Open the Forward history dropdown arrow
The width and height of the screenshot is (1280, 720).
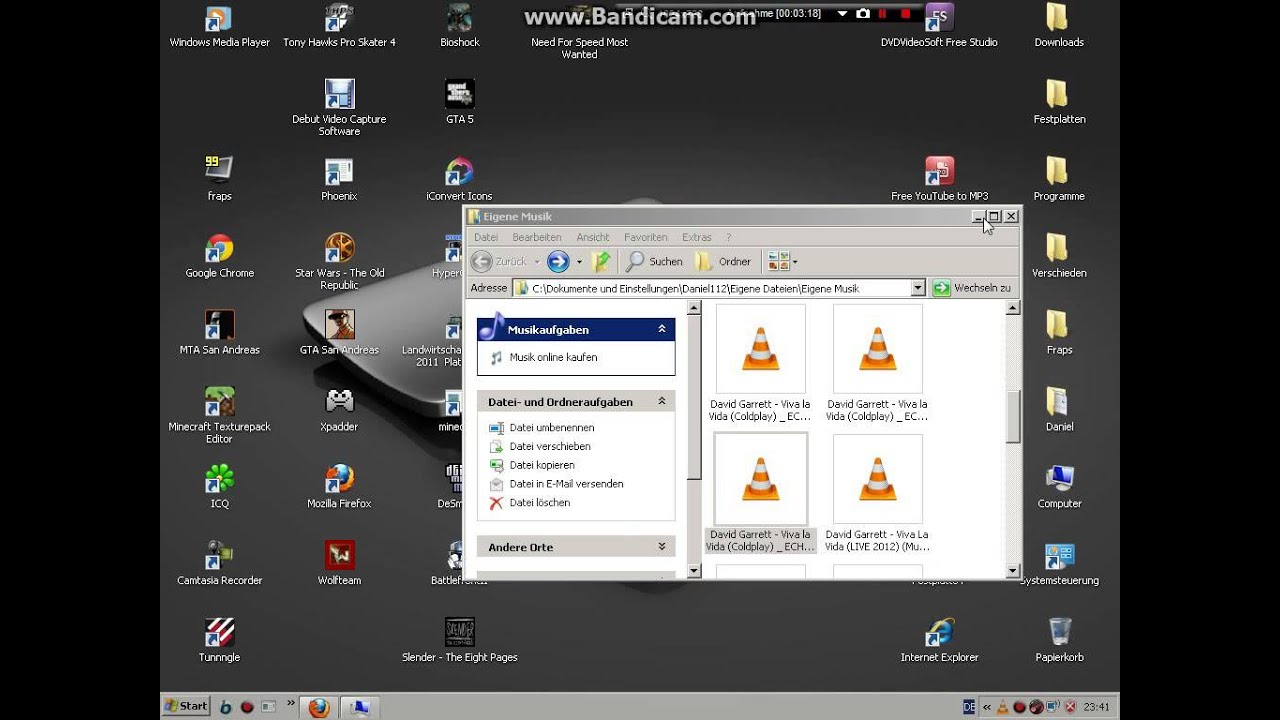579,262
